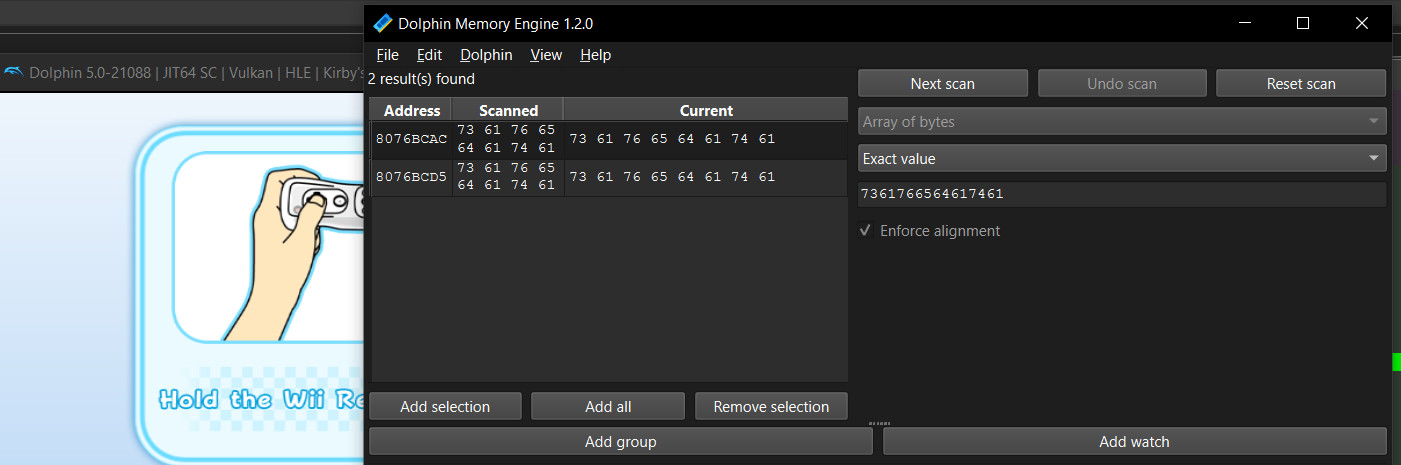1401x465 pixels.
Task: Sort results by the Address column header
Action: [411, 111]
